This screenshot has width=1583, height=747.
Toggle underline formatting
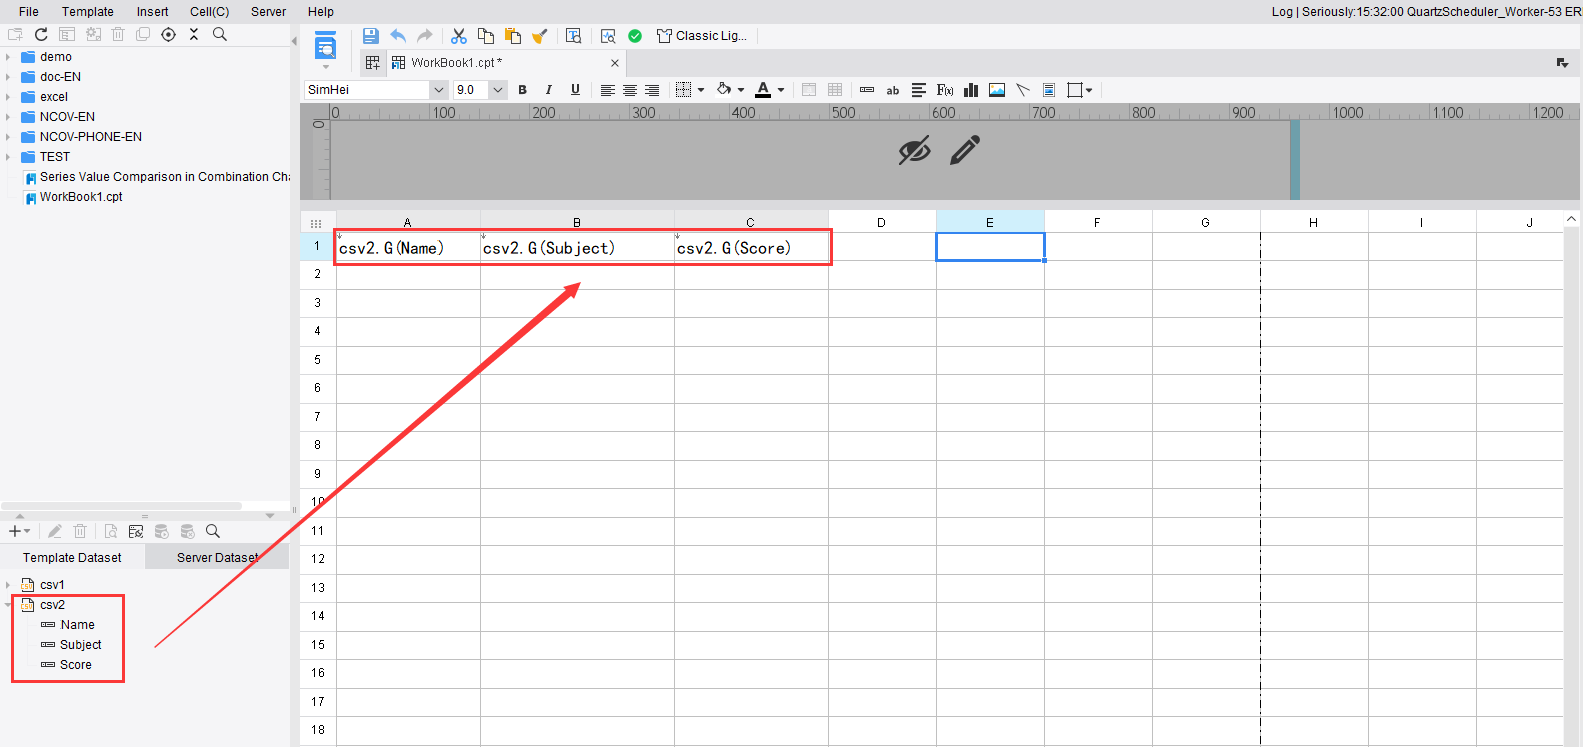pyautogui.click(x=575, y=90)
